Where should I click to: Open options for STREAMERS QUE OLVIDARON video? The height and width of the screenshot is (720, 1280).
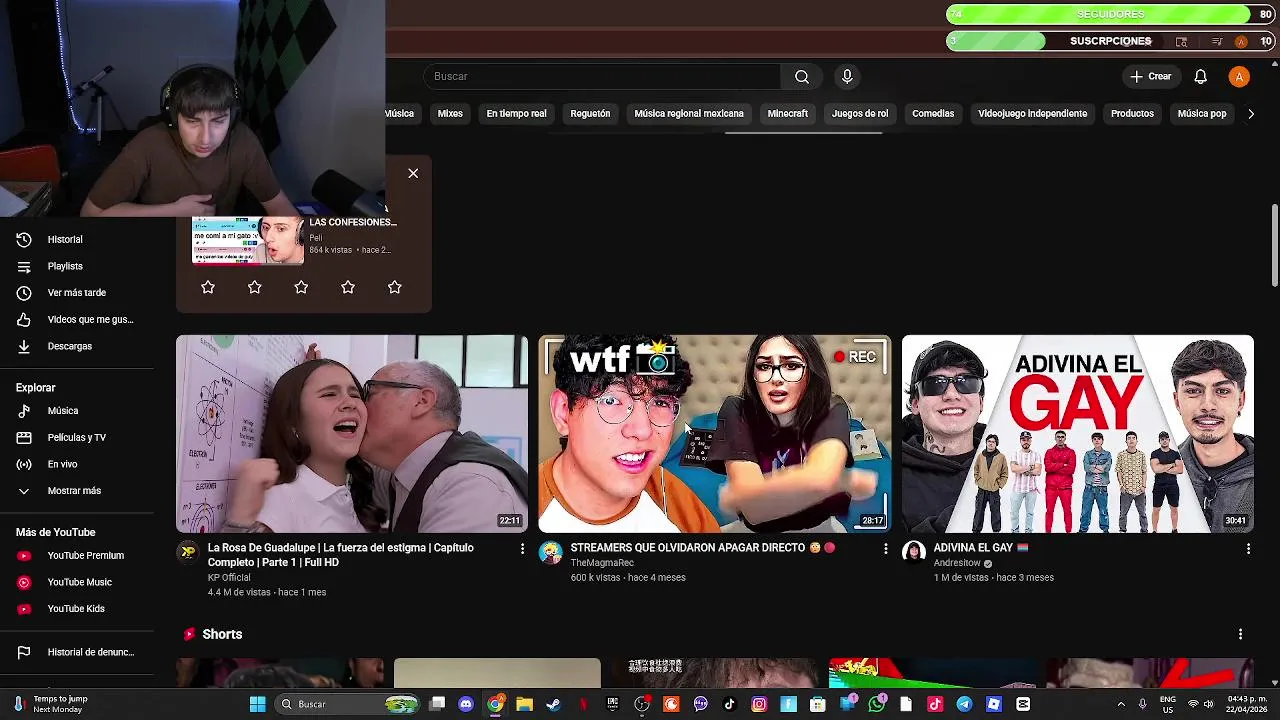885,549
